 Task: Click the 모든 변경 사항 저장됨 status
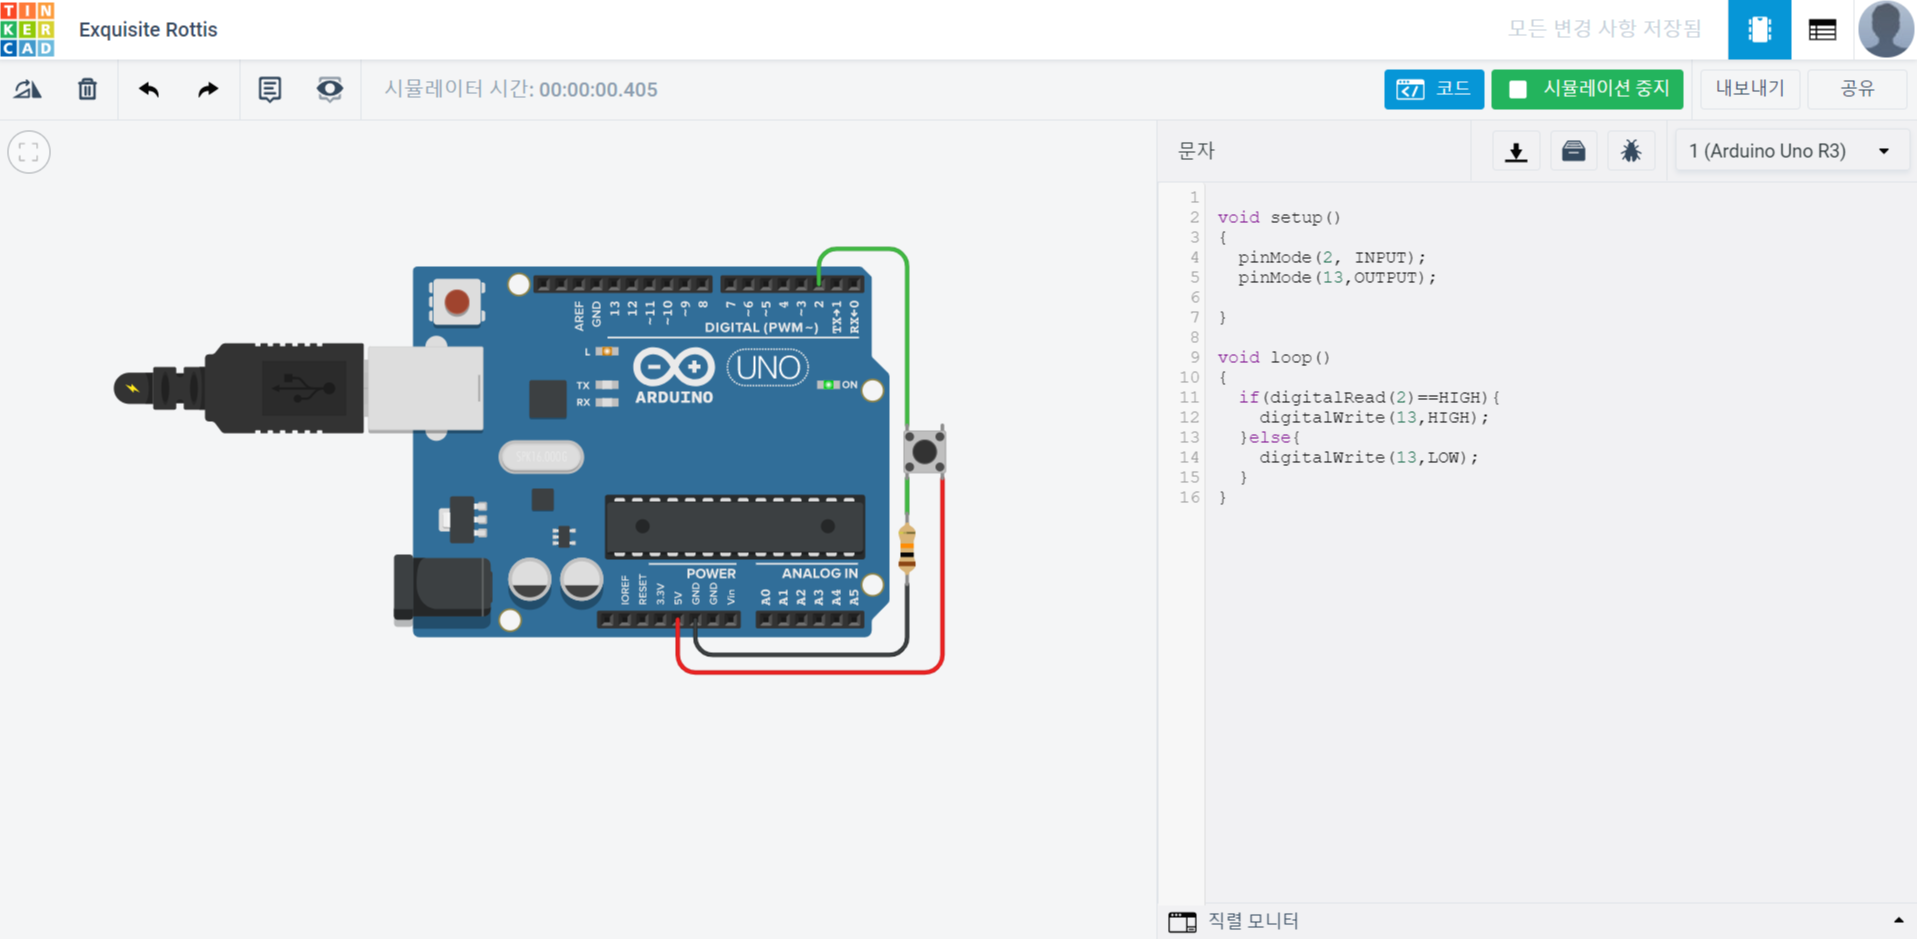pyautogui.click(x=1604, y=29)
